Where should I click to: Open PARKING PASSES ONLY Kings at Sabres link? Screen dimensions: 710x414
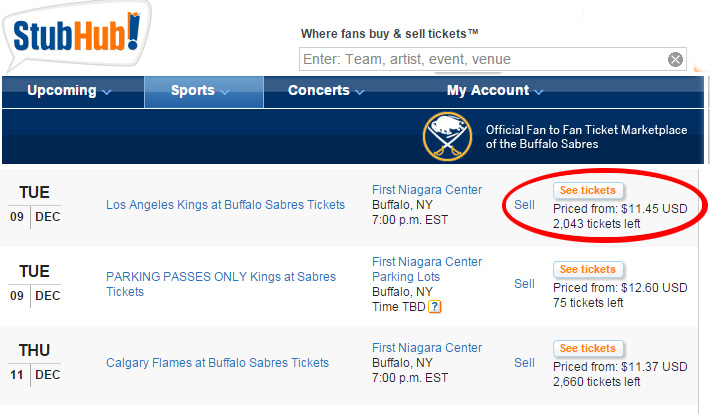coord(221,284)
